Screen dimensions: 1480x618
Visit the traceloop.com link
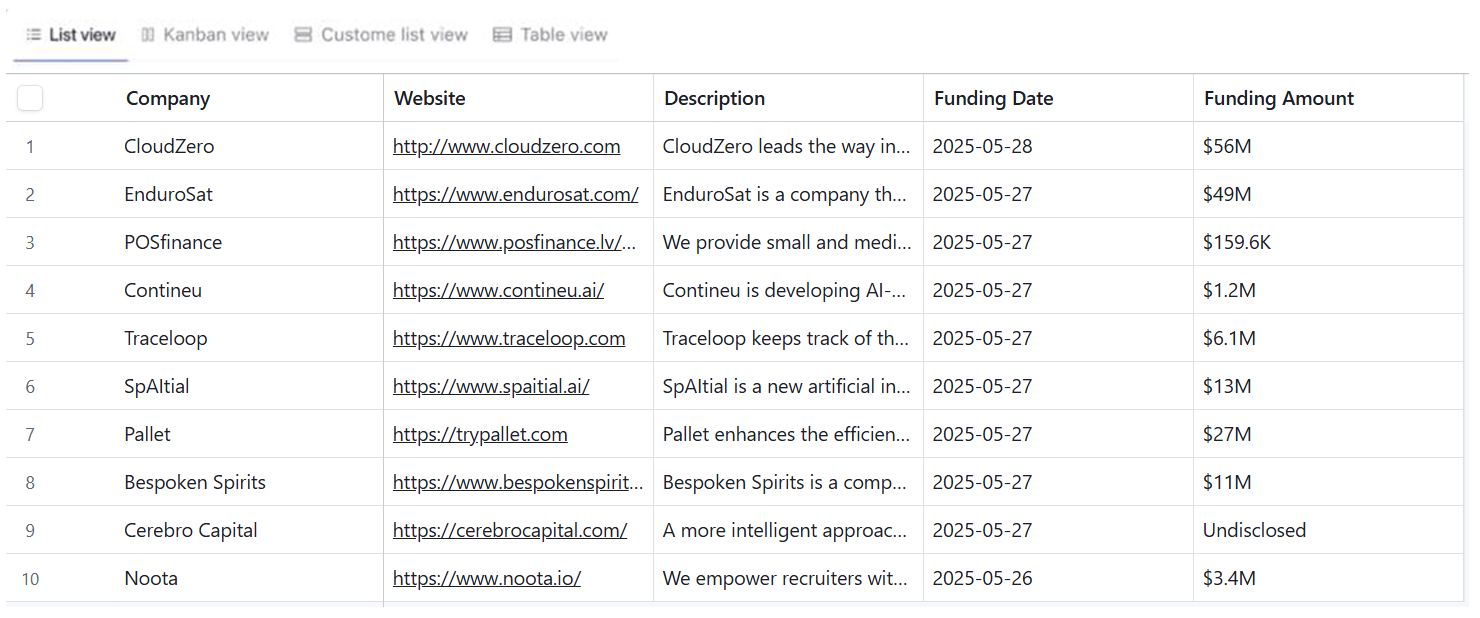tap(508, 338)
